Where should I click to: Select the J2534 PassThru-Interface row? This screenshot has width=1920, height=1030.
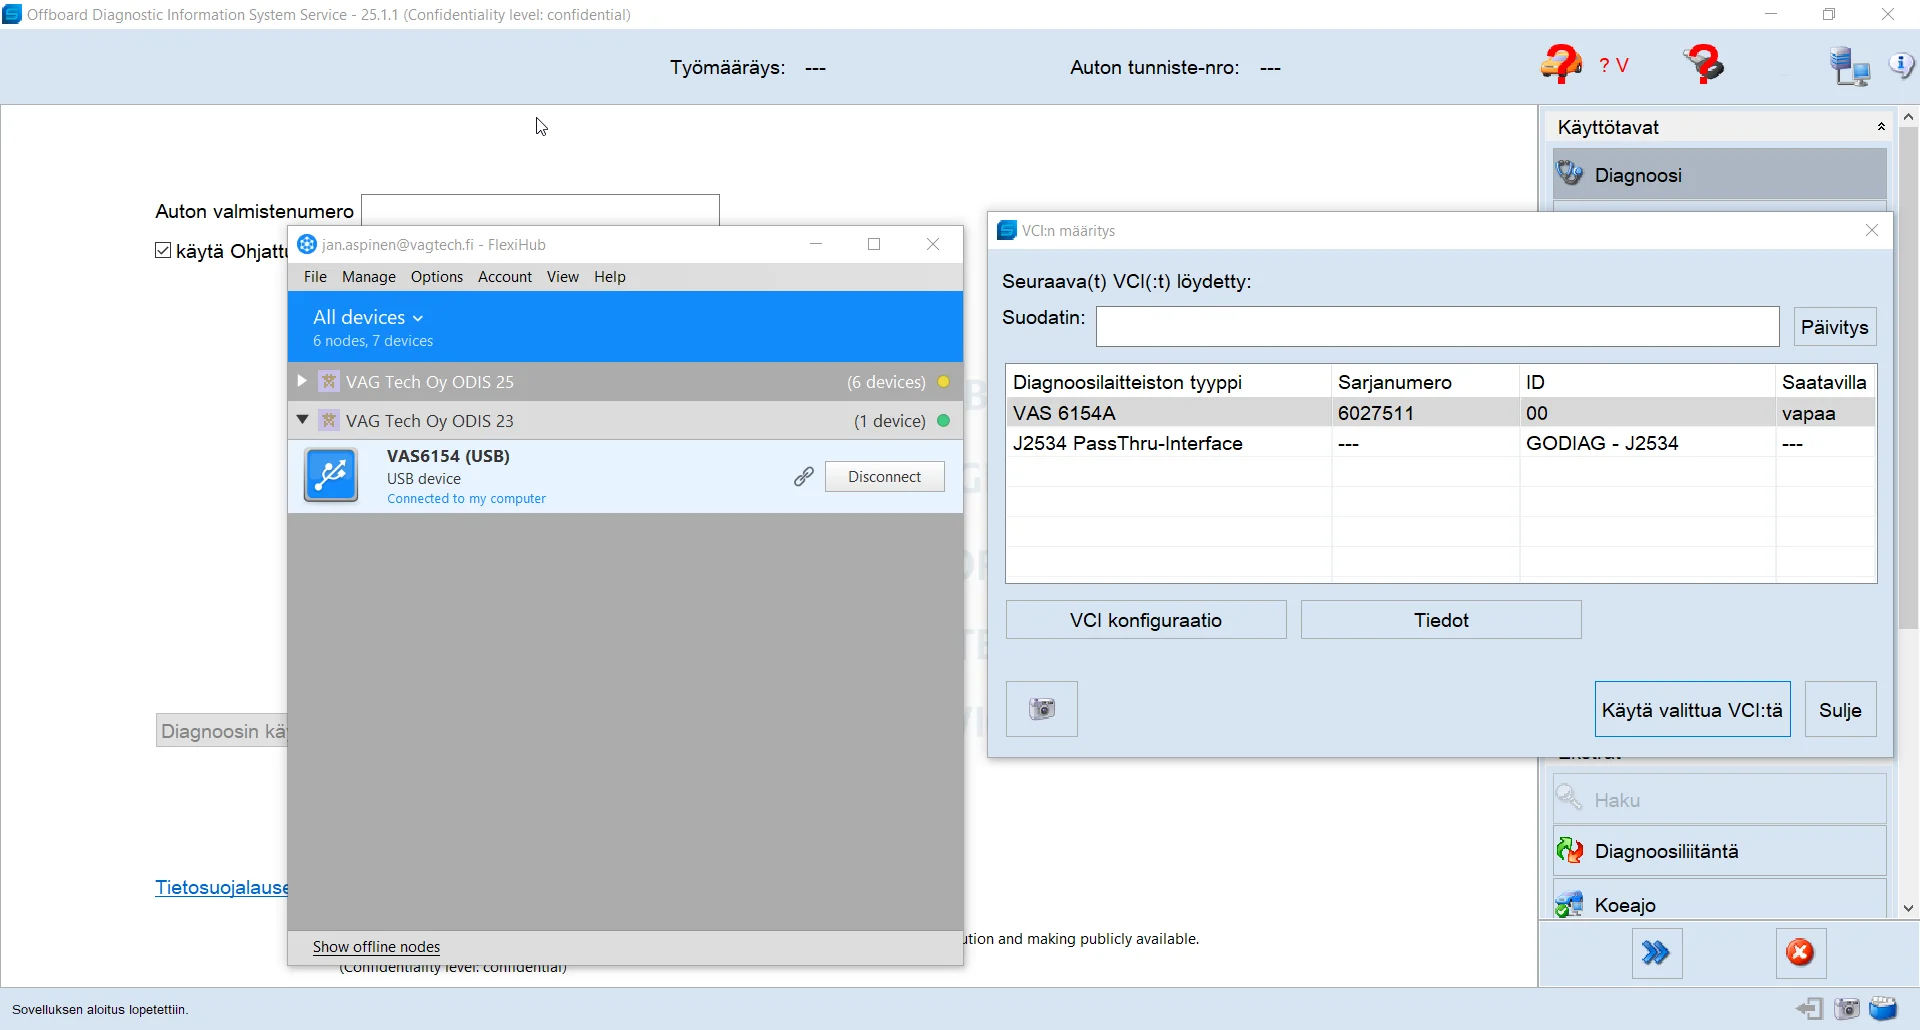(1441, 443)
